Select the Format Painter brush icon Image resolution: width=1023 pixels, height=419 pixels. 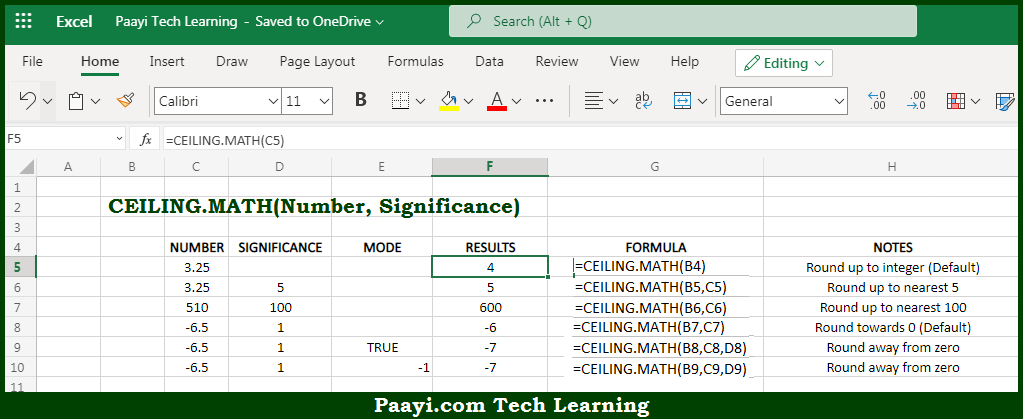point(125,101)
